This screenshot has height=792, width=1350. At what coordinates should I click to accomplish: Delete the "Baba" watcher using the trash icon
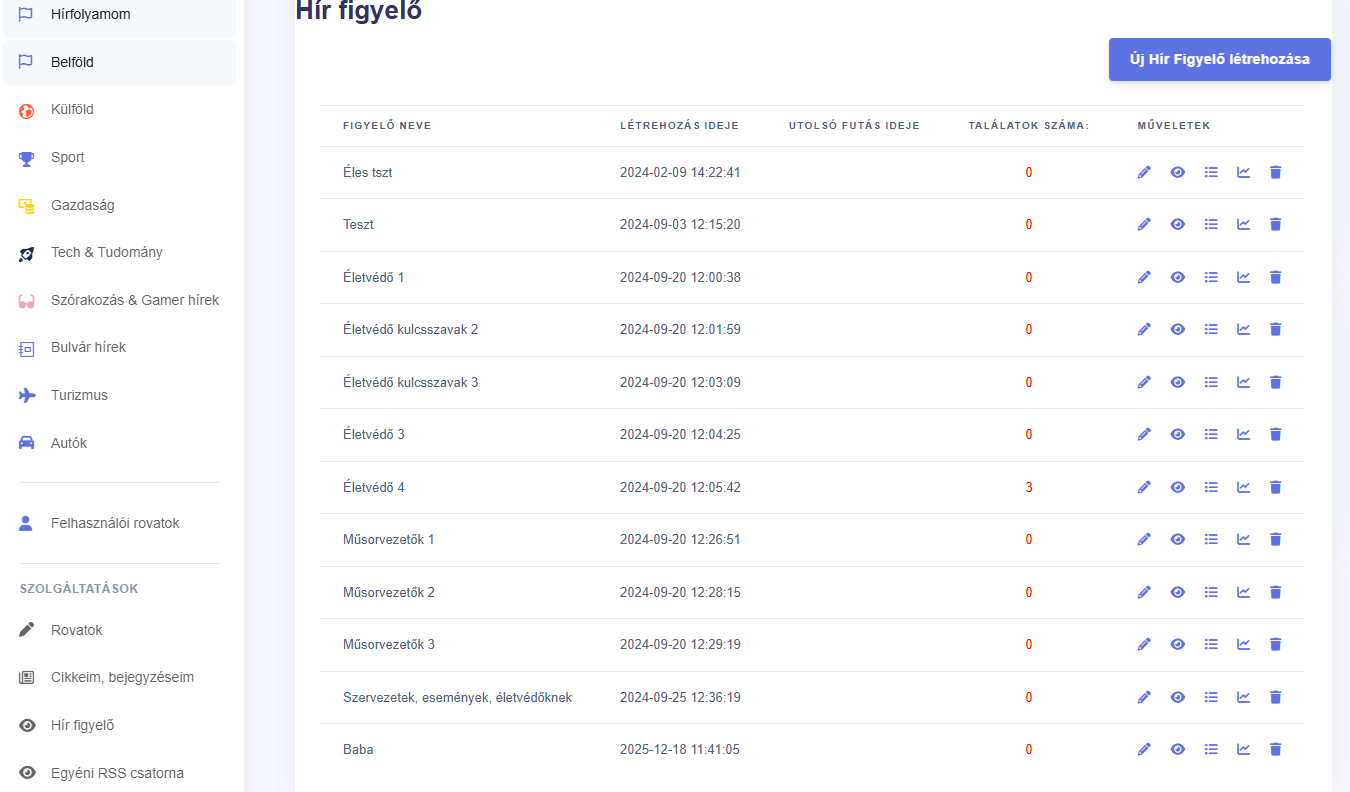tap(1275, 748)
